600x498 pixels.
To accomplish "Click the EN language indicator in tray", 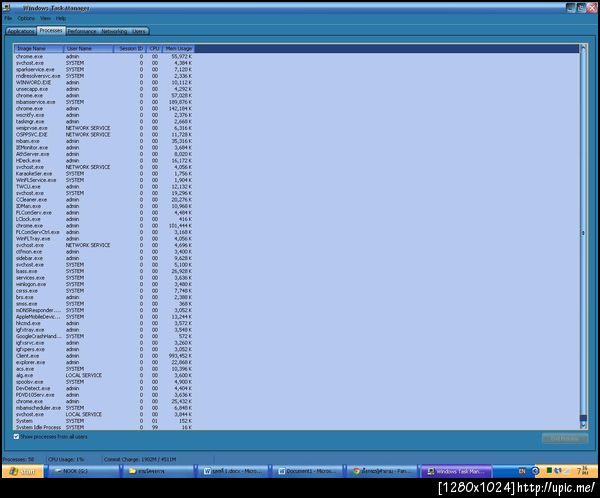I will pos(522,471).
